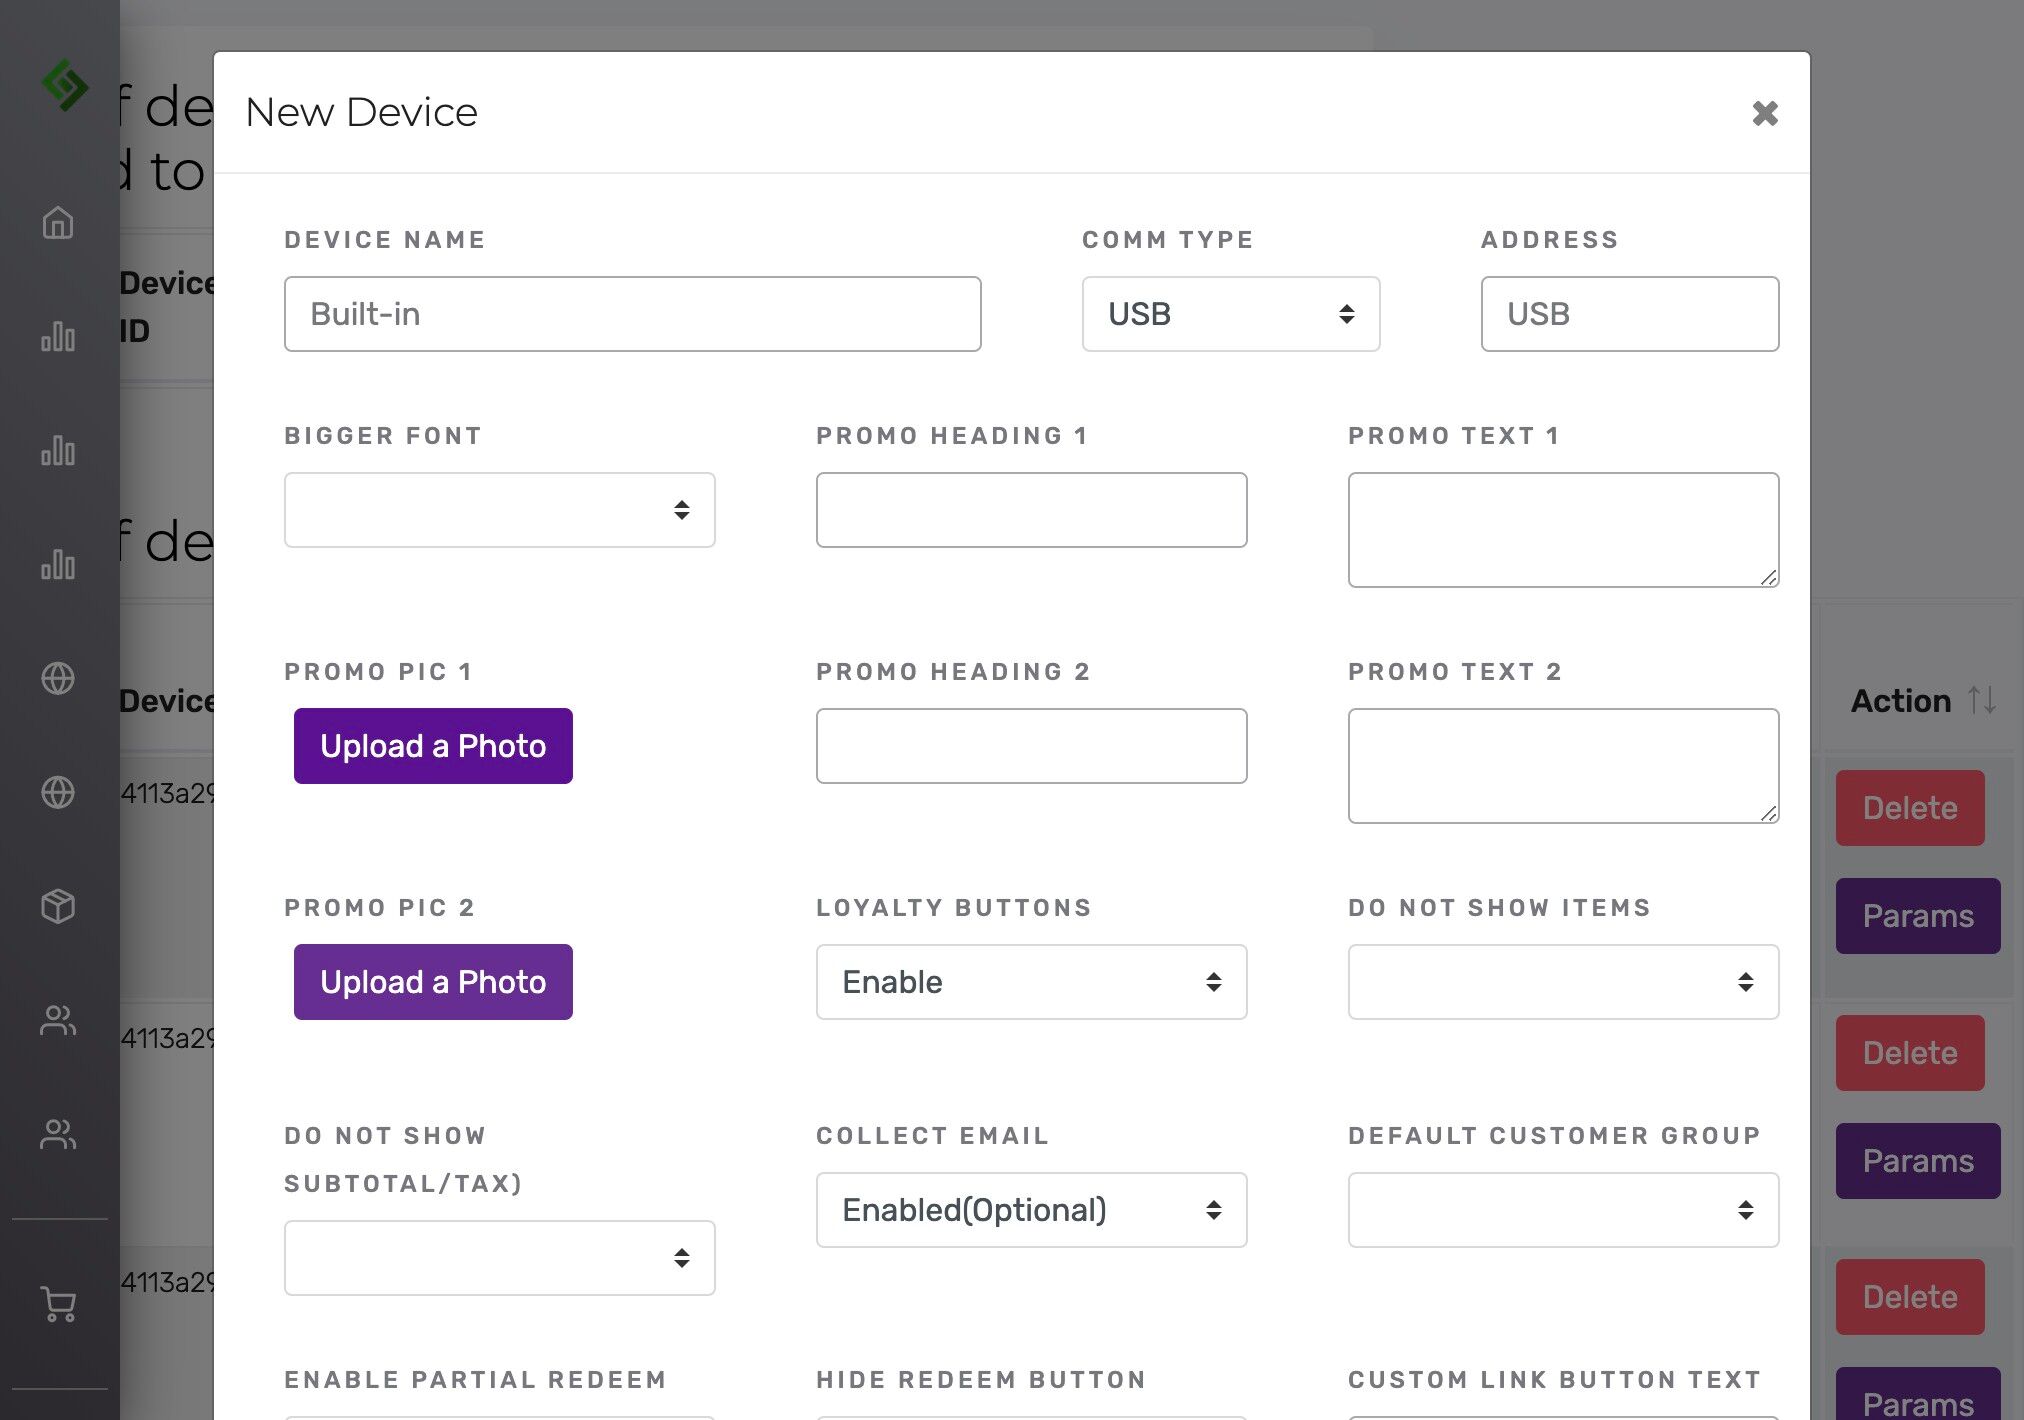Click the Upload a Photo button for Promo Pic 2
Image resolution: width=2024 pixels, height=1420 pixels.
433,982
